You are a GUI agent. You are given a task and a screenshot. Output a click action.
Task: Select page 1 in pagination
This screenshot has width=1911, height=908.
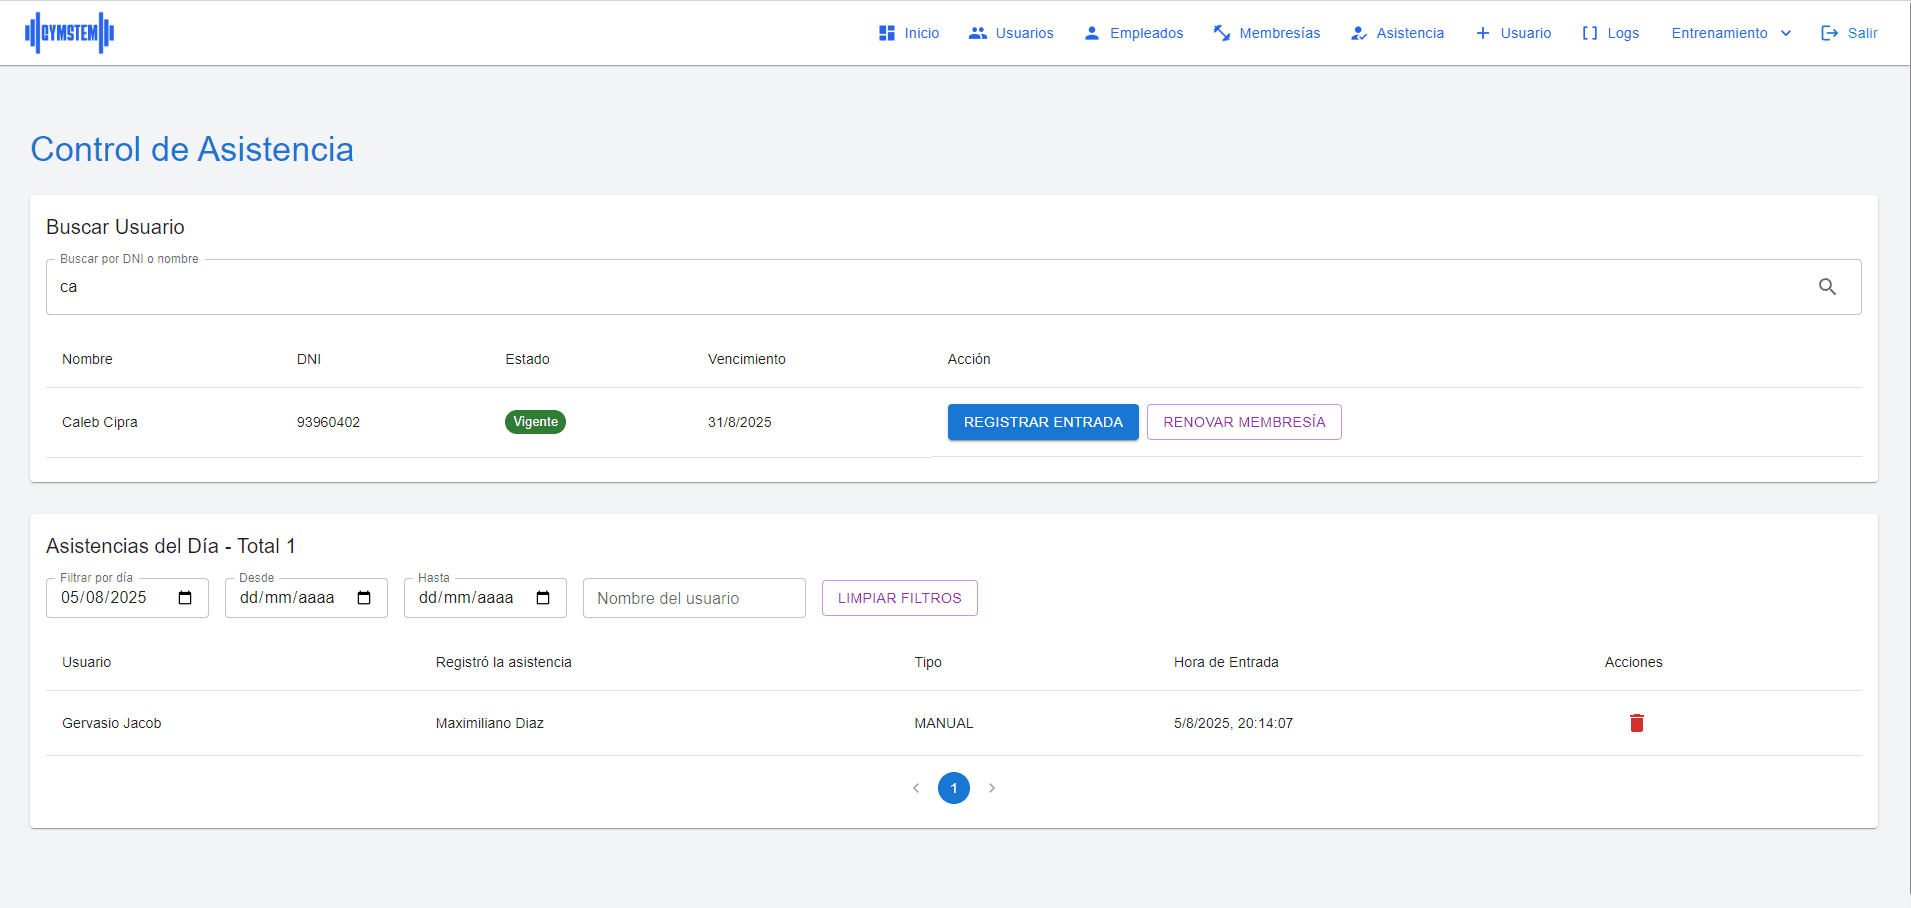click(954, 788)
